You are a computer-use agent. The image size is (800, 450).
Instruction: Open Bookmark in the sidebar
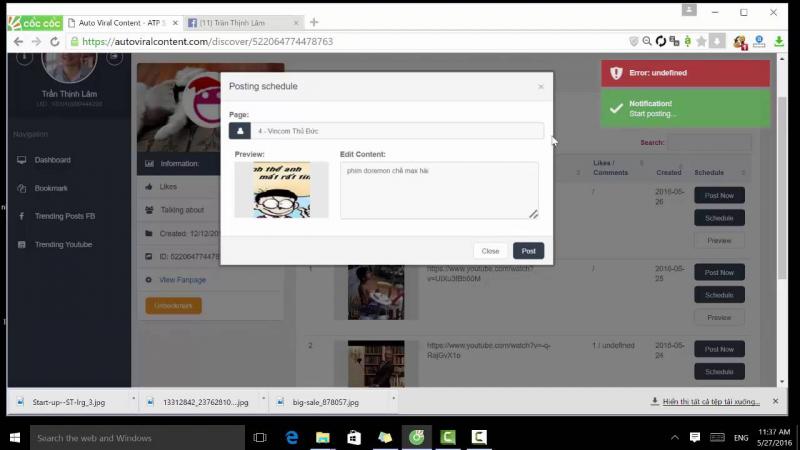tap(51, 188)
